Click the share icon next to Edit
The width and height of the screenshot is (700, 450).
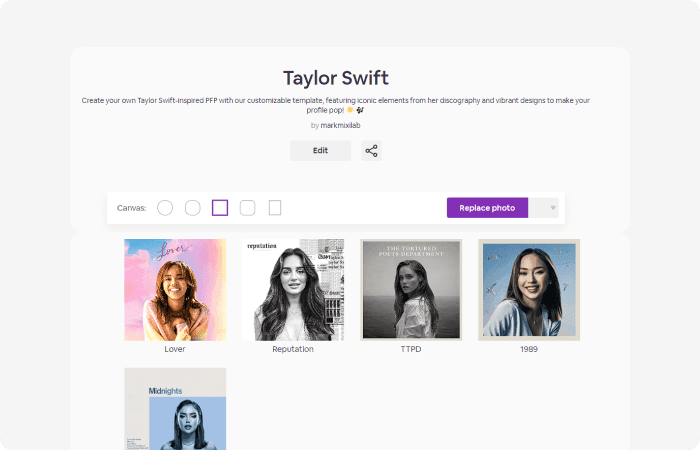[371, 151]
